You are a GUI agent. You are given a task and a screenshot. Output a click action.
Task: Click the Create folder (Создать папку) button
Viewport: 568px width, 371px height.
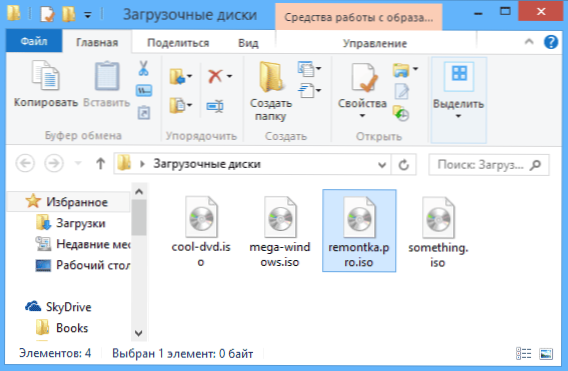click(x=271, y=91)
